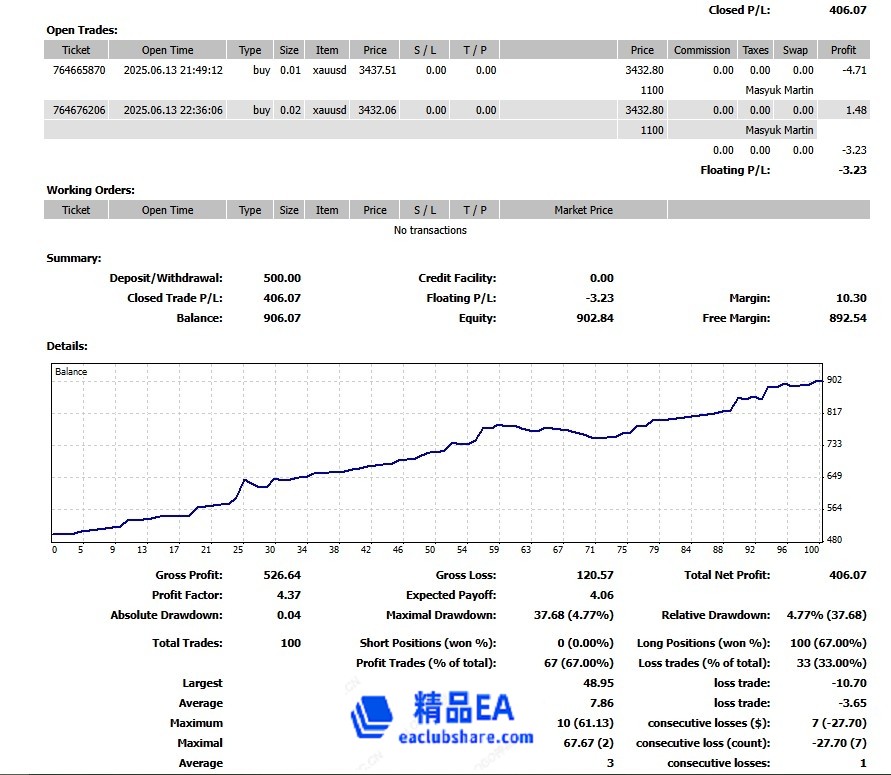Click the Item column header
891x775 pixels.
tap(327, 49)
